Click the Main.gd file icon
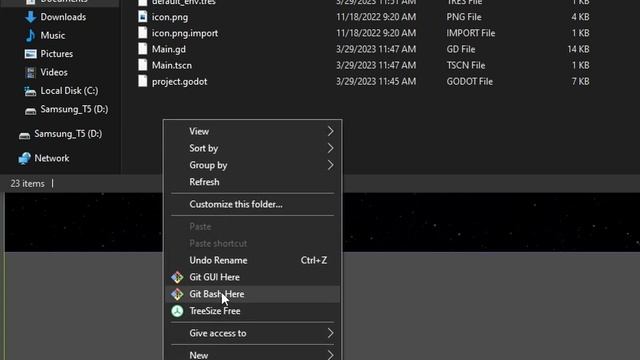Viewport: 640px width, 360px height. point(142,49)
